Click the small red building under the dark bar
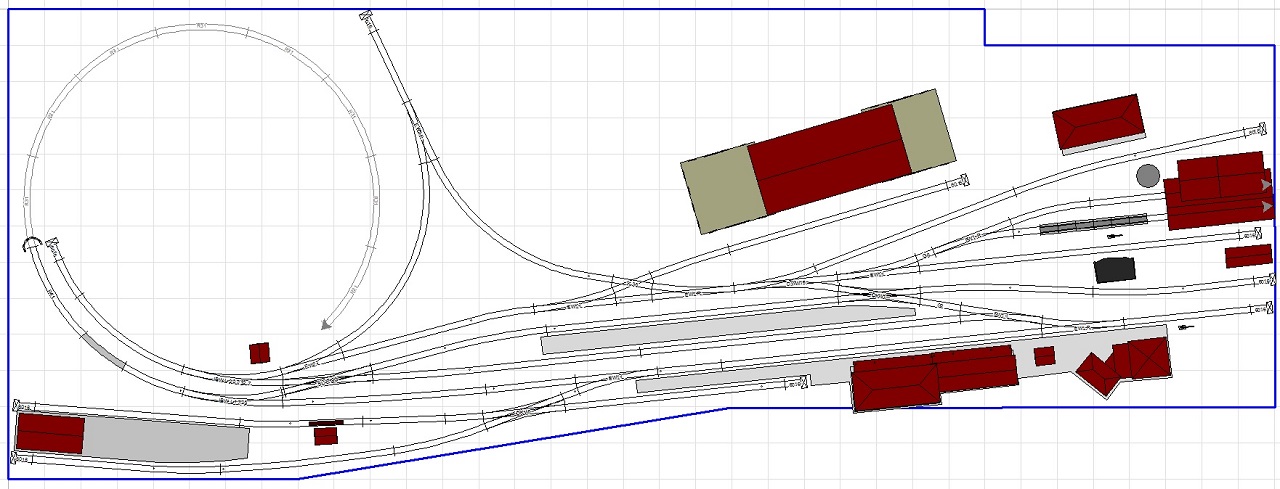The height and width of the screenshot is (489, 1280). click(x=325, y=436)
